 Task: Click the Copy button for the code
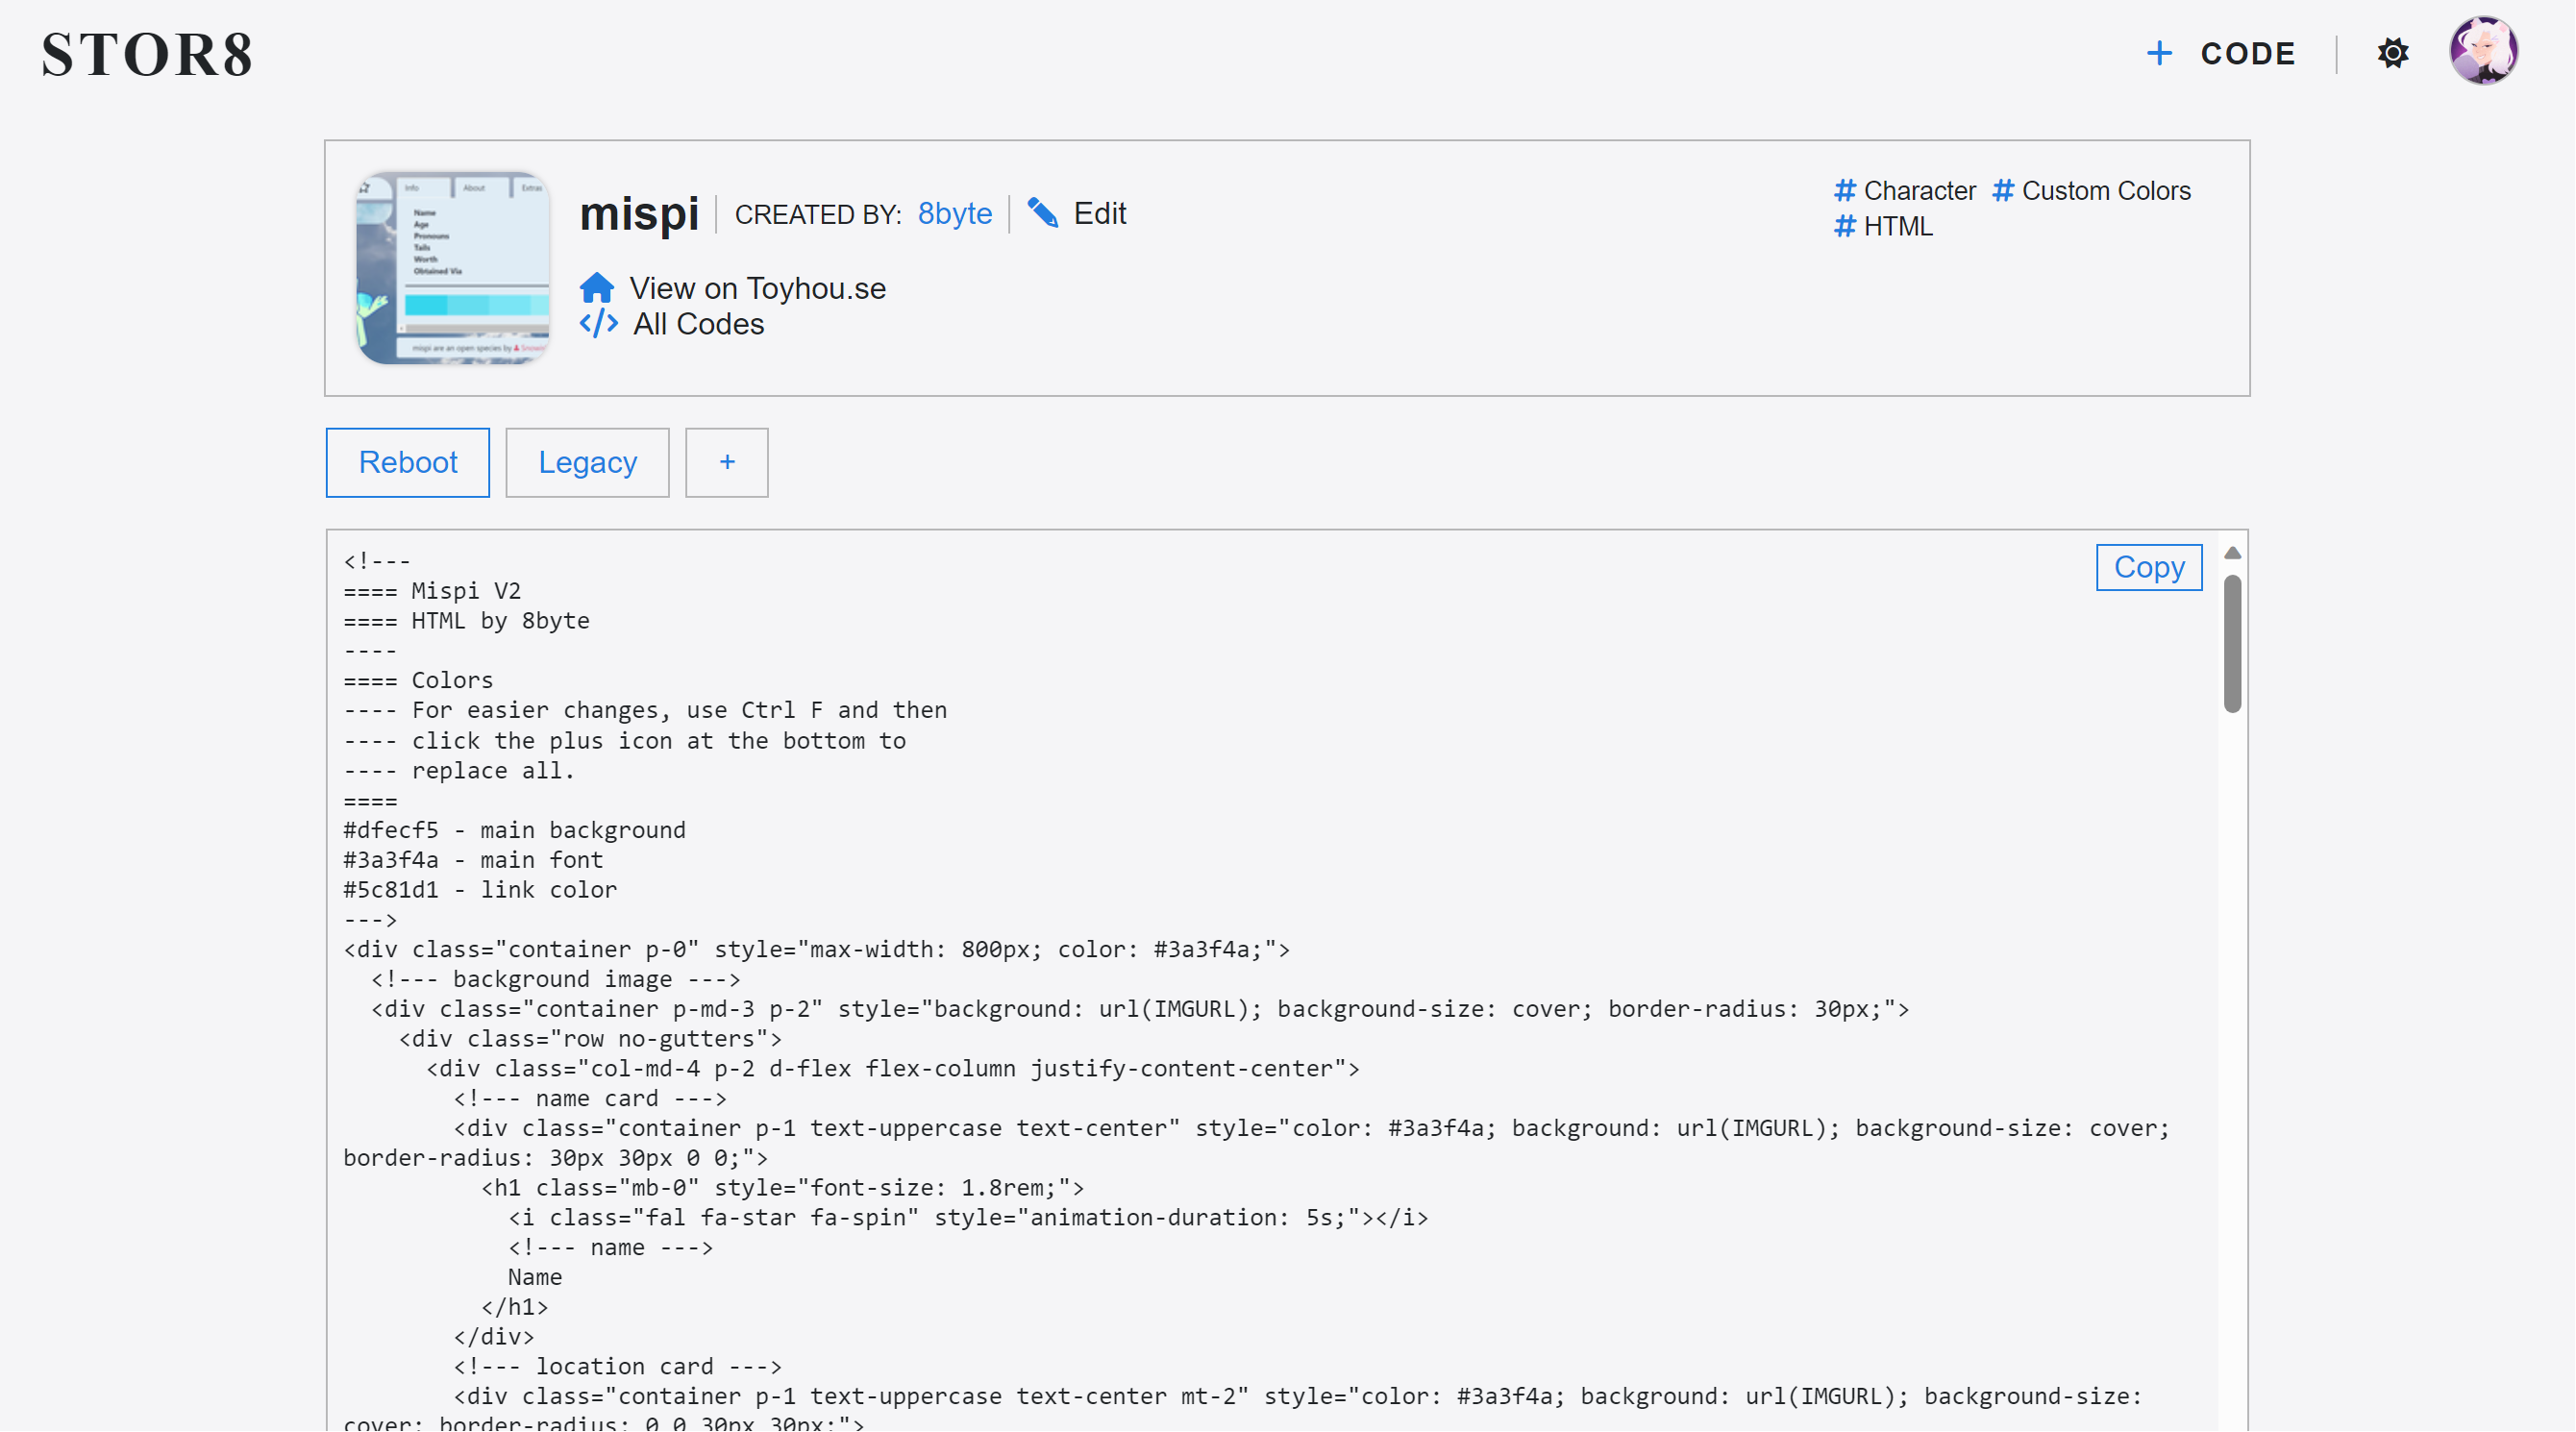pyautogui.click(x=2147, y=568)
